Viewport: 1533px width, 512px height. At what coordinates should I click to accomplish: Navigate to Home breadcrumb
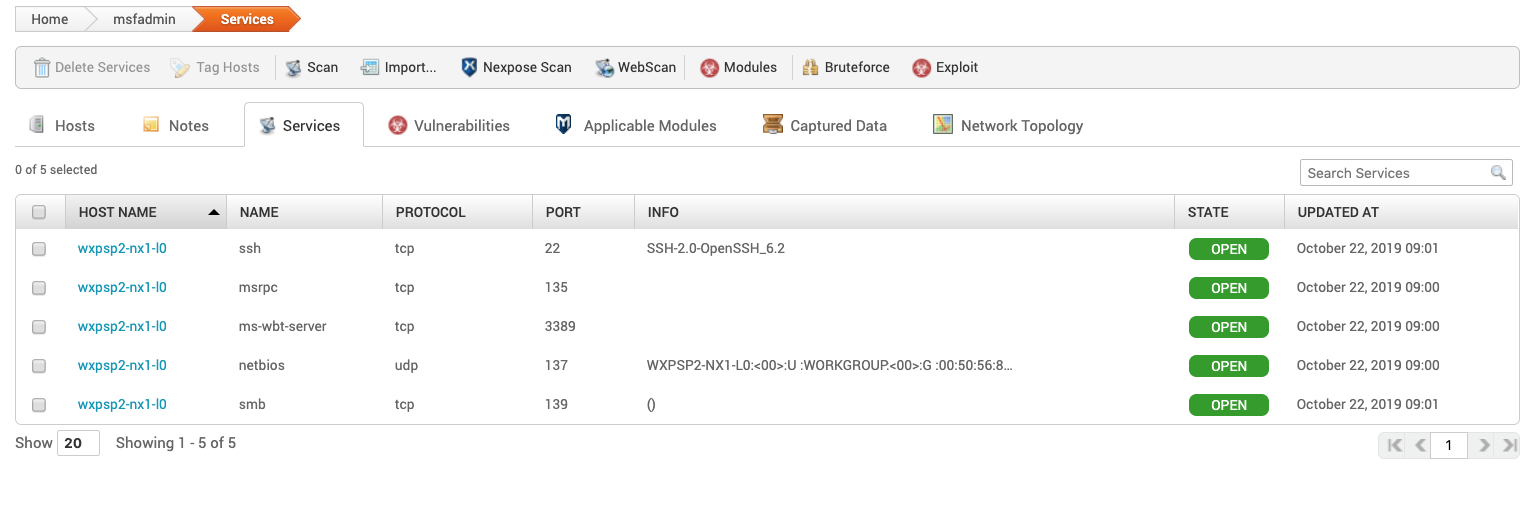coord(50,19)
